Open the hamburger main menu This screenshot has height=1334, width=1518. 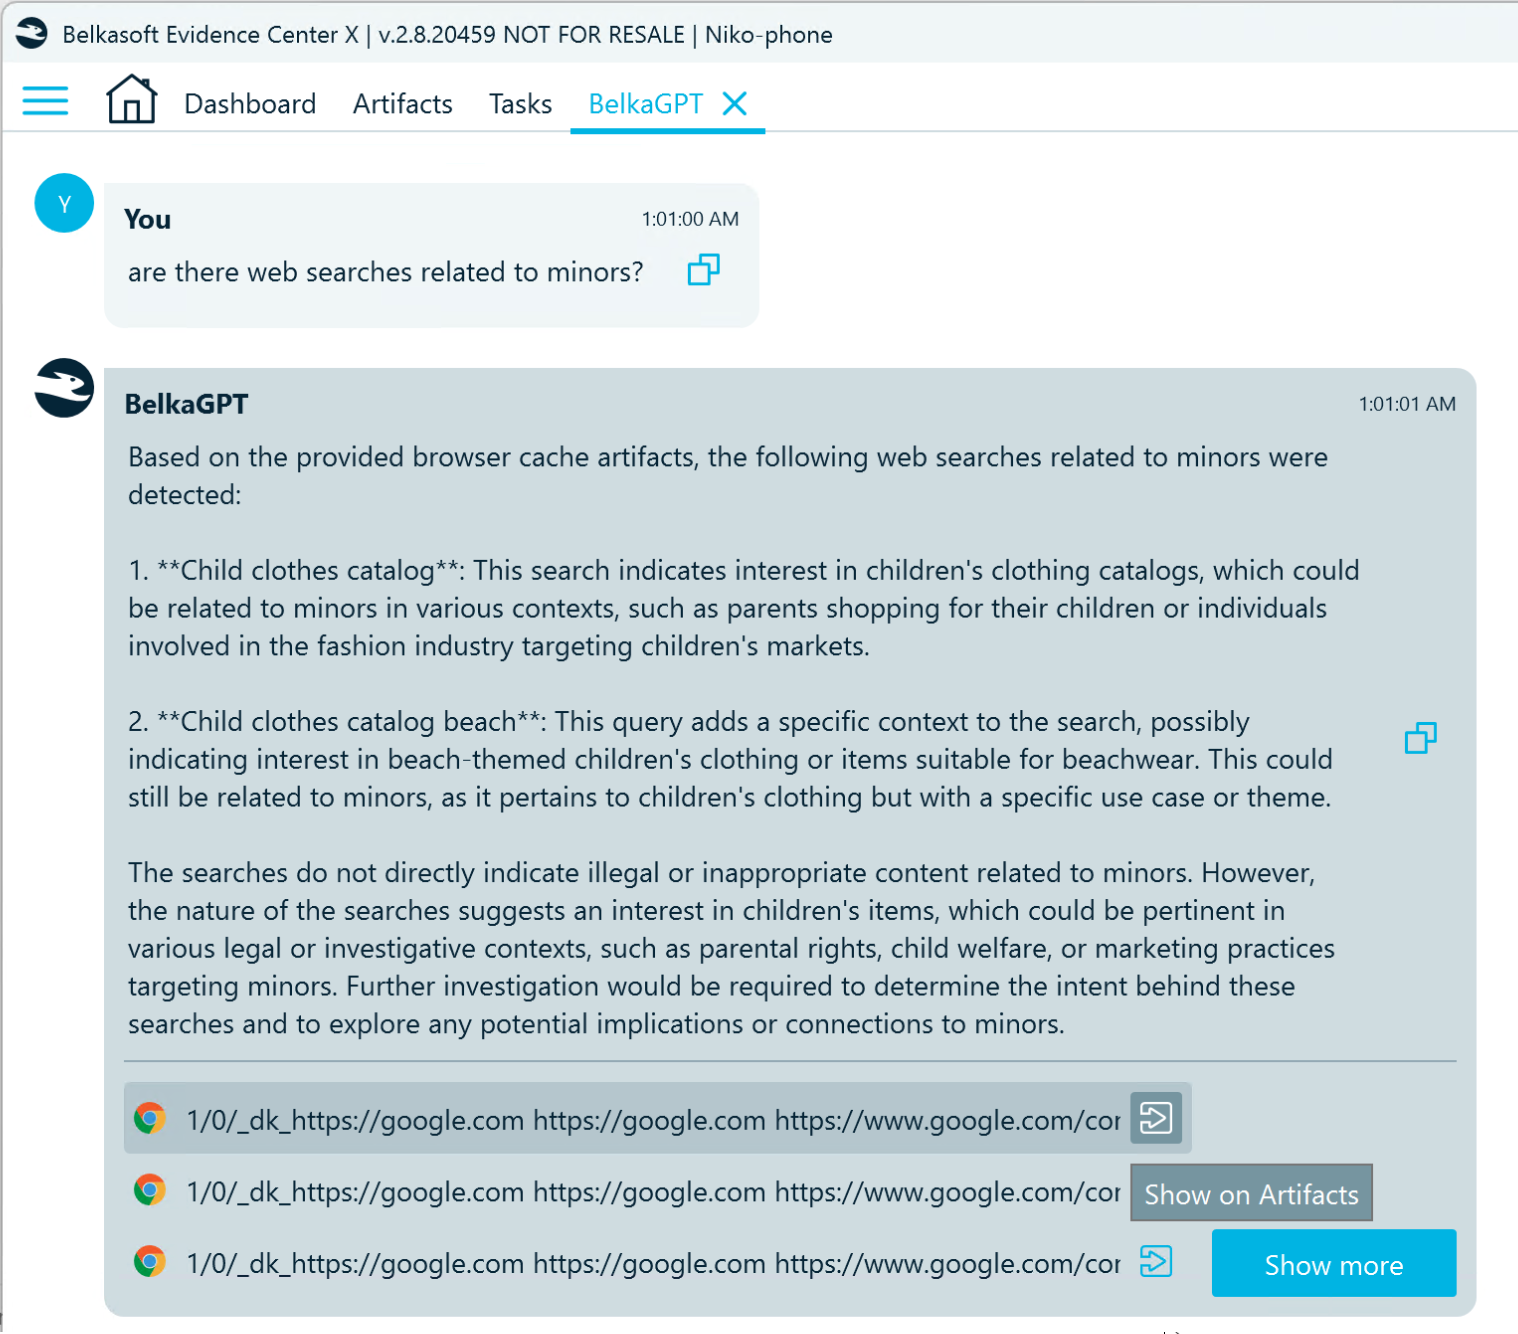(45, 101)
